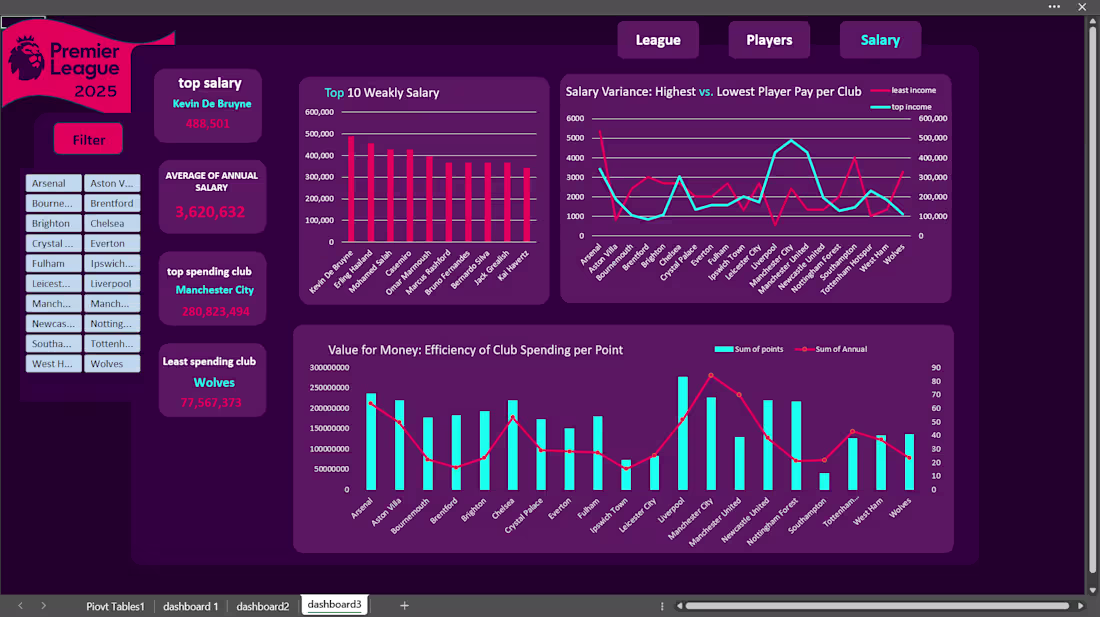Open the three-dot options menu at top right

tap(1054, 7)
